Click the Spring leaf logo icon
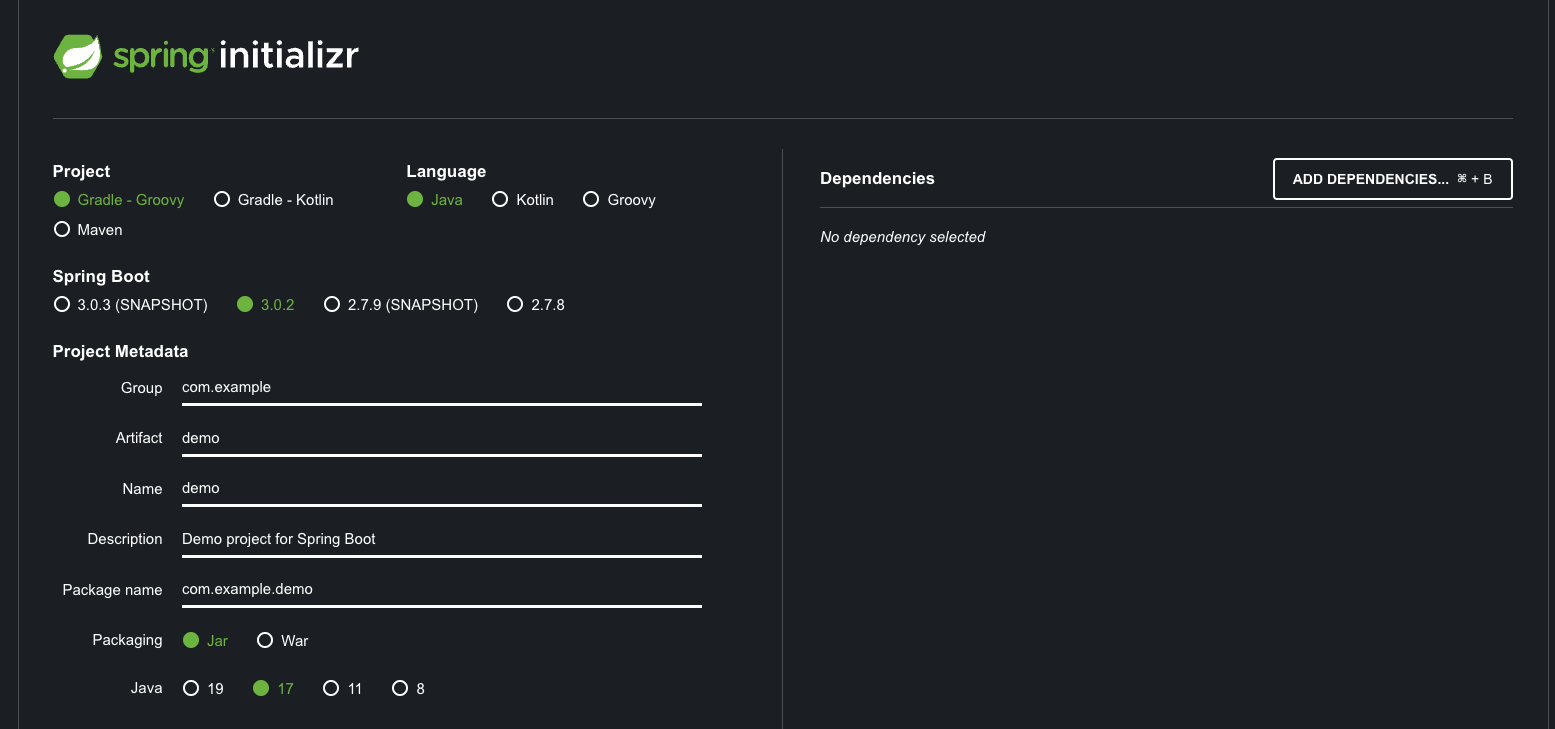 pos(79,56)
